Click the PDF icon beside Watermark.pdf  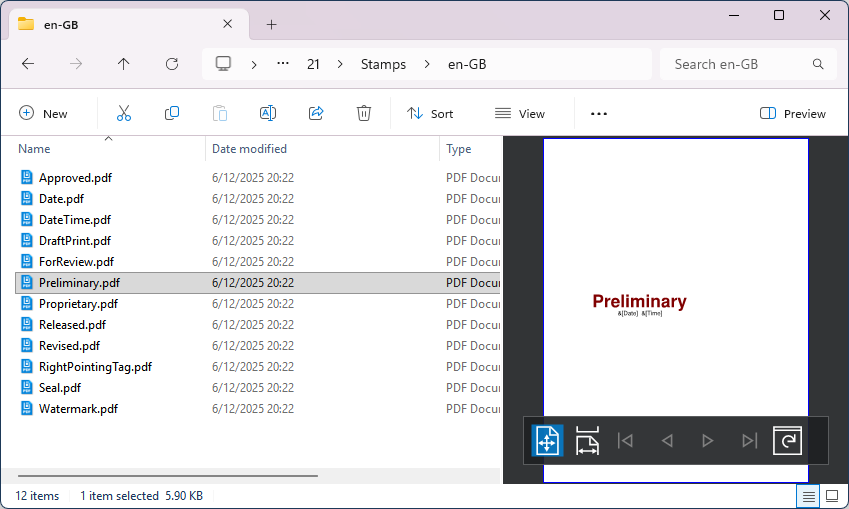click(x=27, y=408)
